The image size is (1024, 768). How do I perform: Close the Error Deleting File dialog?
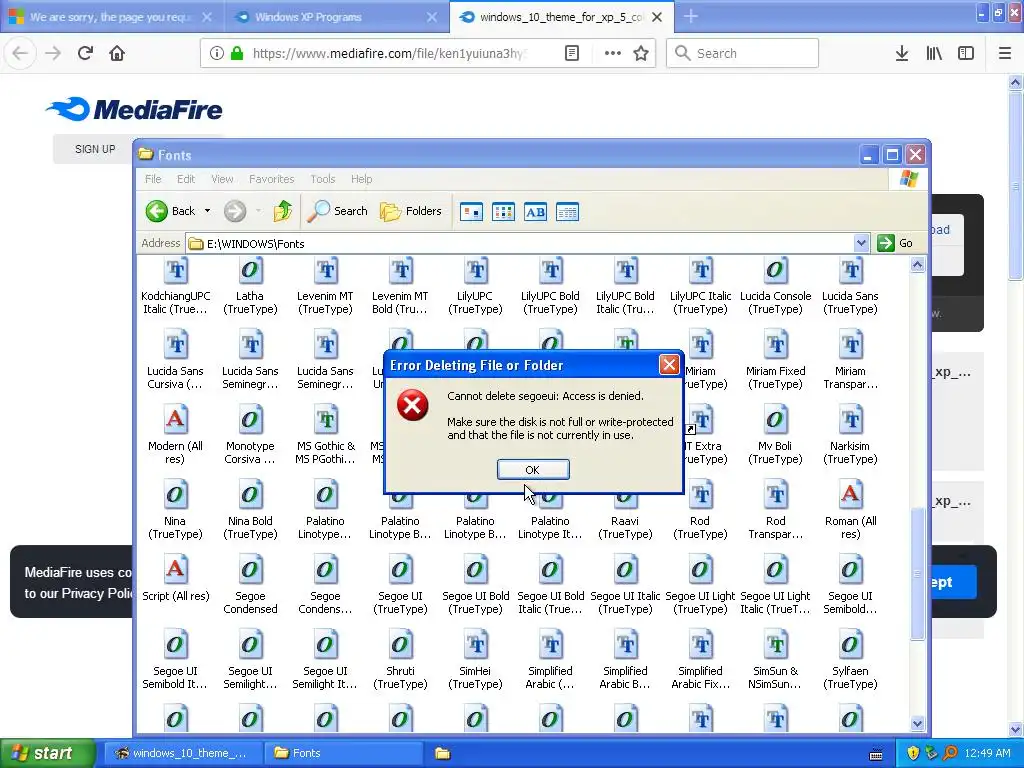[669, 364]
